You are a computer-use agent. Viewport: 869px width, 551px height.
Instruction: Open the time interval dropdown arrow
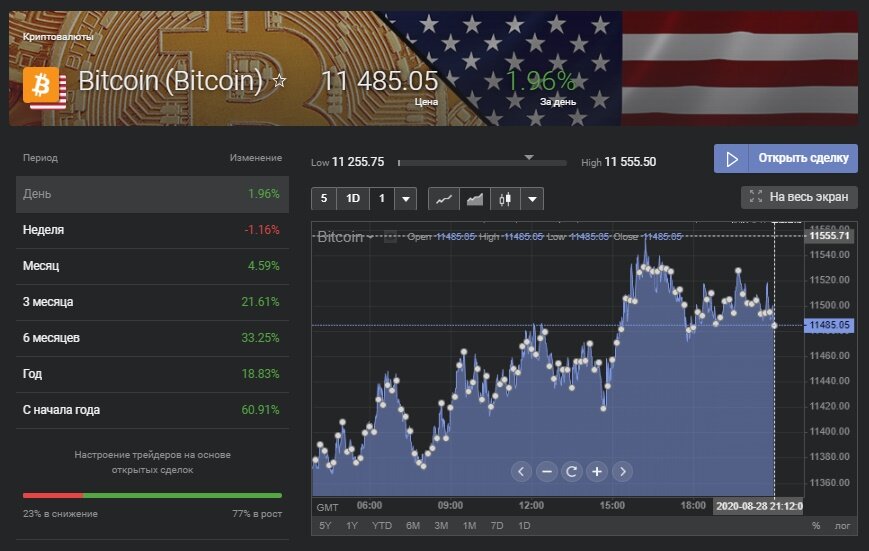(405, 198)
